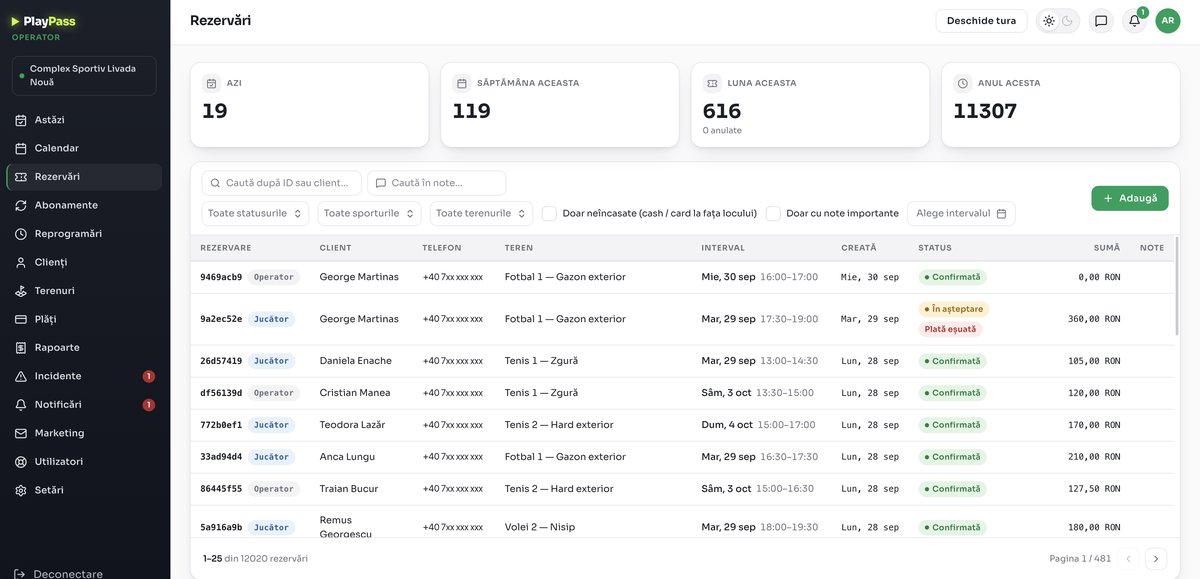Click the calendar icon in date range field

(1001, 213)
